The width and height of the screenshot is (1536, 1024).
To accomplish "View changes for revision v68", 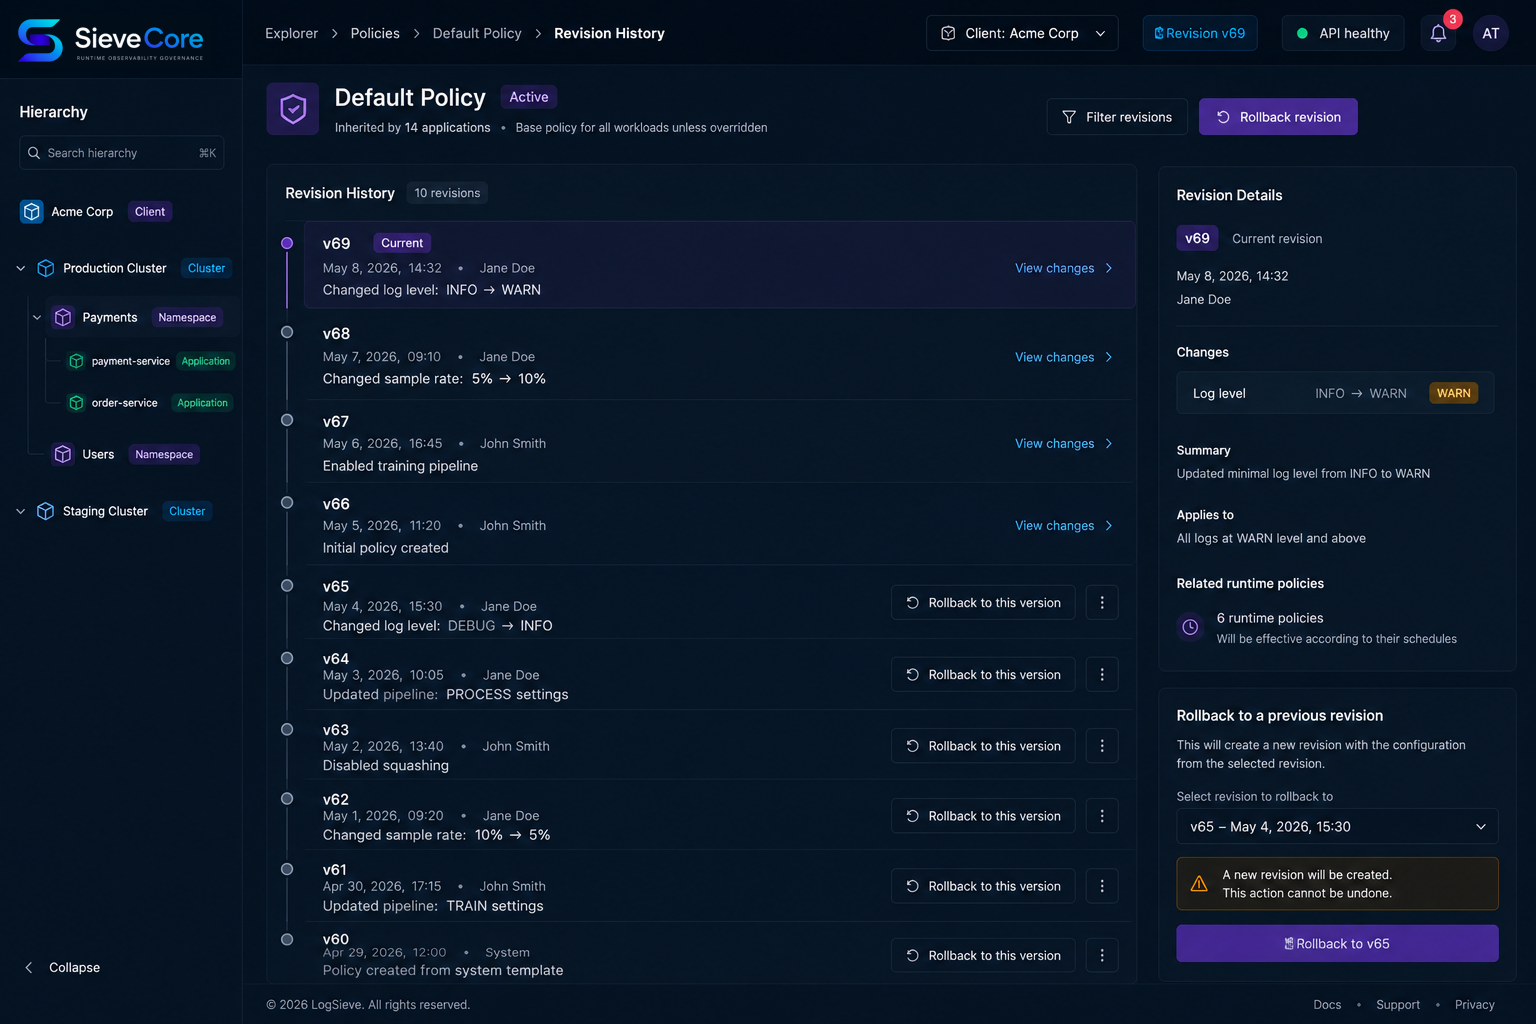I will click(1064, 357).
